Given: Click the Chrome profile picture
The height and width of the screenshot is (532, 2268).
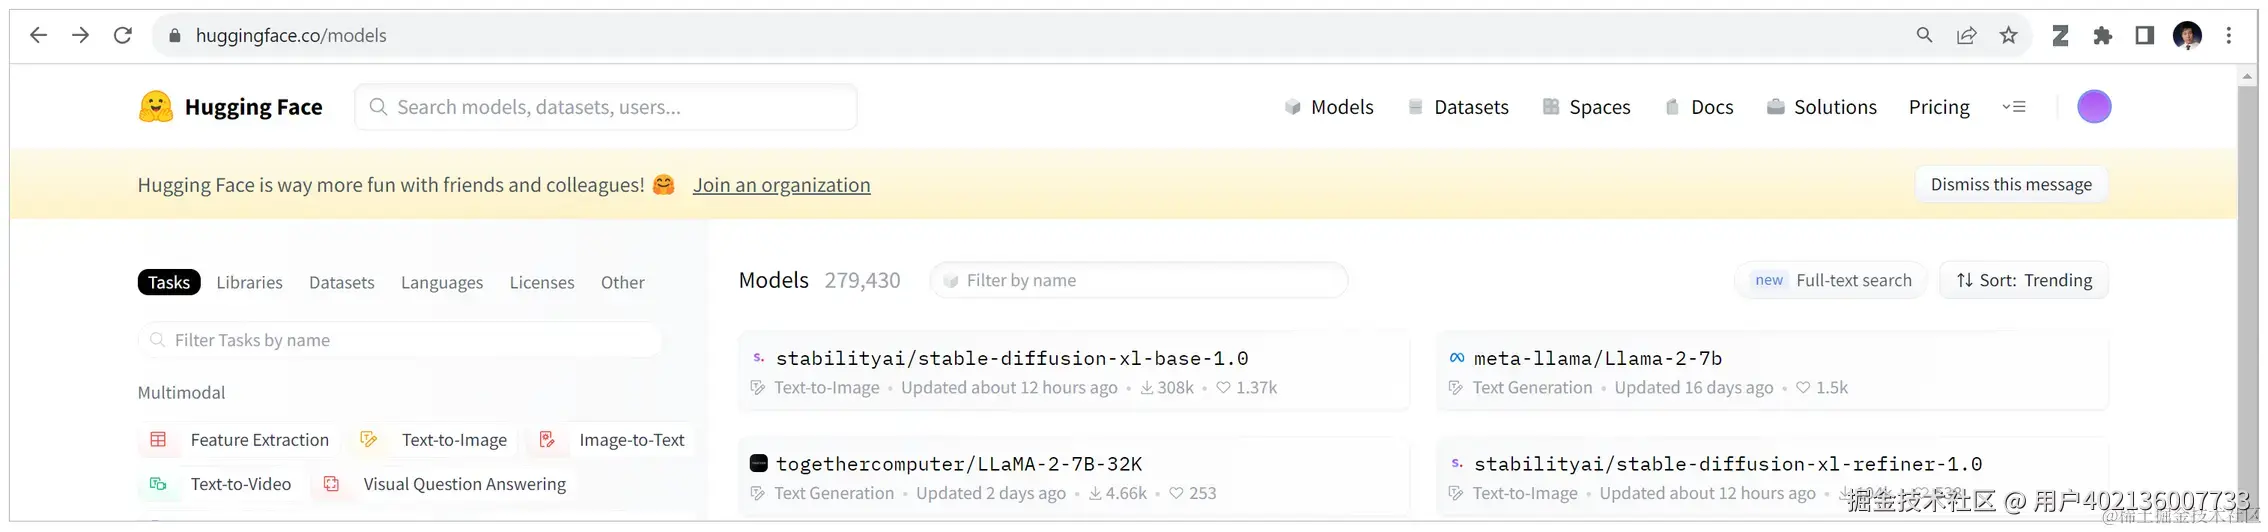Looking at the screenshot, I should point(2187,36).
